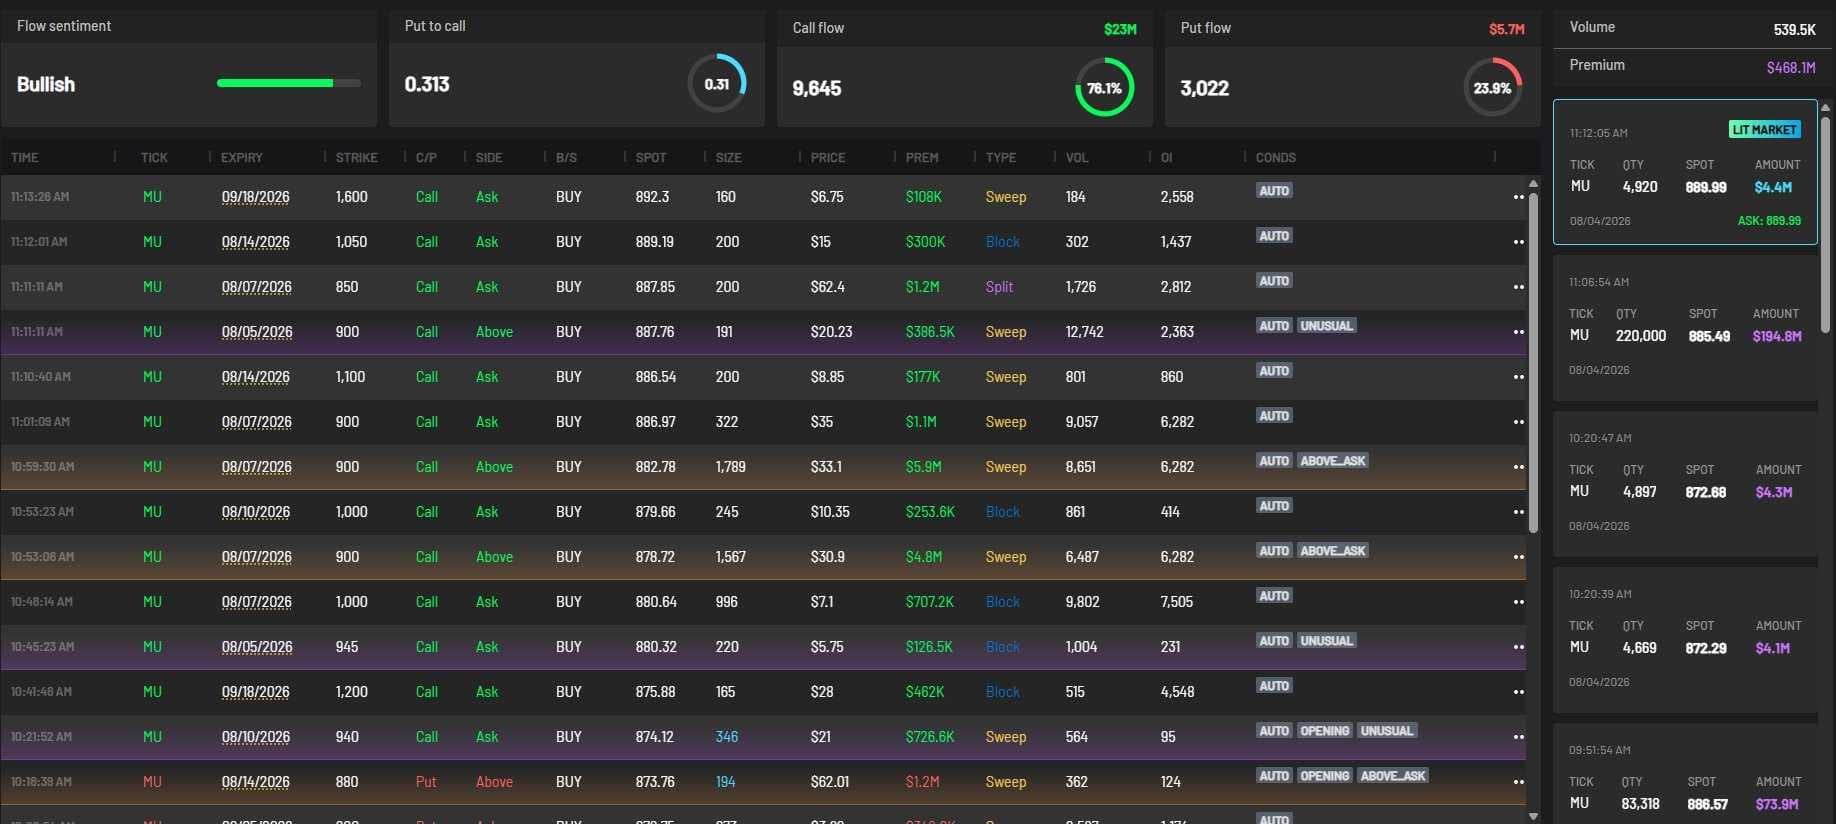Image resolution: width=1836 pixels, height=824 pixels.
Task: Open the row menu for the 880 Put trade
Action: [x=1518, y=782]
